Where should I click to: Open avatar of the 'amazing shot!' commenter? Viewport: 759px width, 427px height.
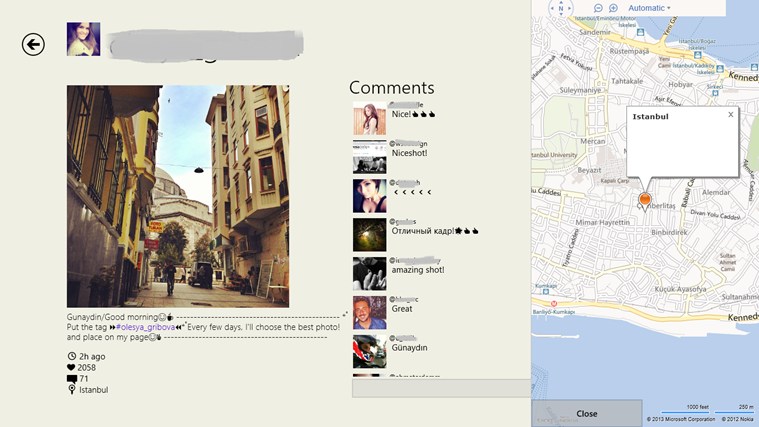pos(369,274)
